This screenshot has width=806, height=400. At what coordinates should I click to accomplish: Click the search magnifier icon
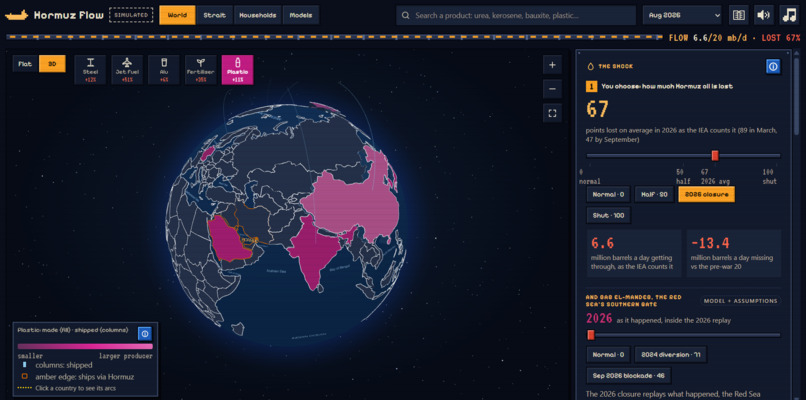coord(406,15)
